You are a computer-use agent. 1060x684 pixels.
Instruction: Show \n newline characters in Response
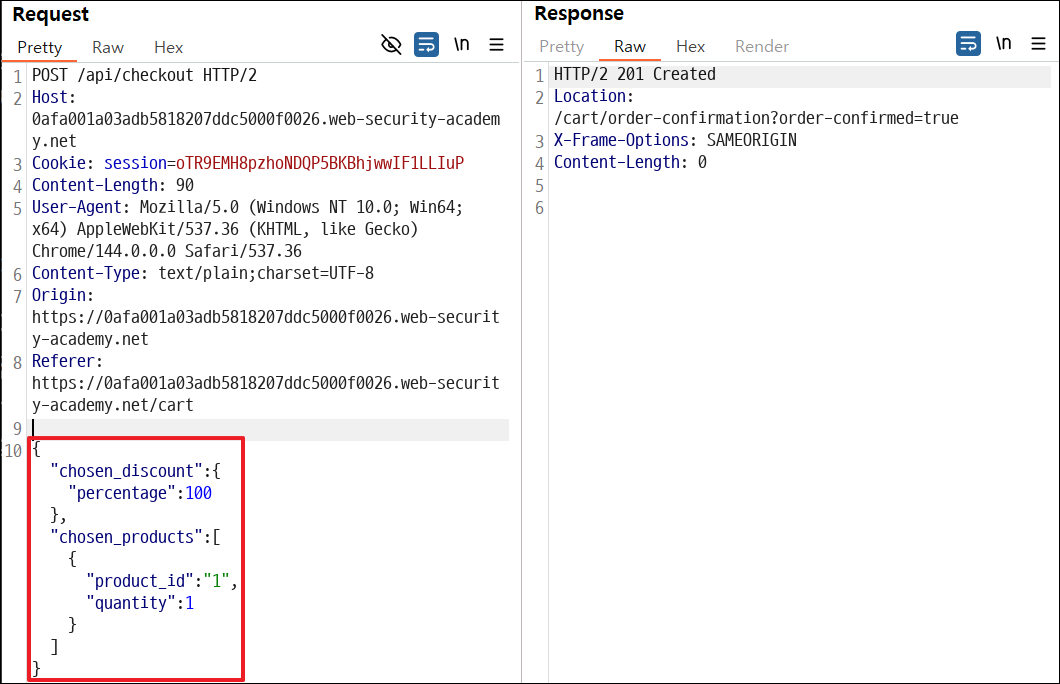point(1004,43)
